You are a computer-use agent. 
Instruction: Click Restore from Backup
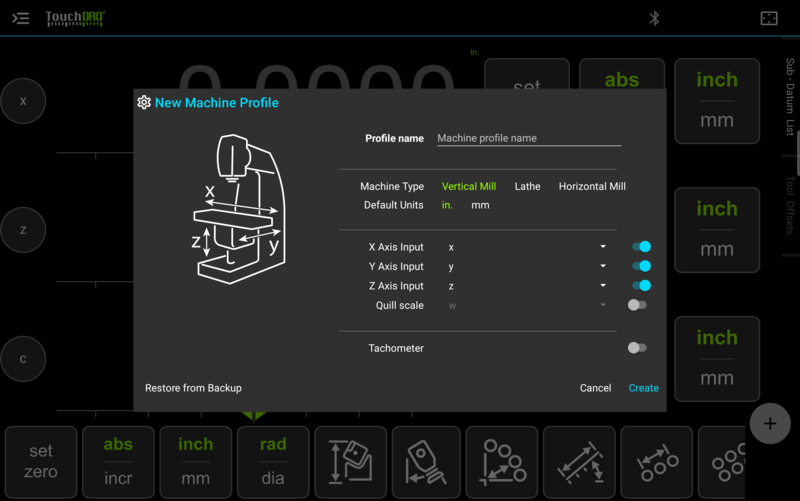click(x=193, y=388)
